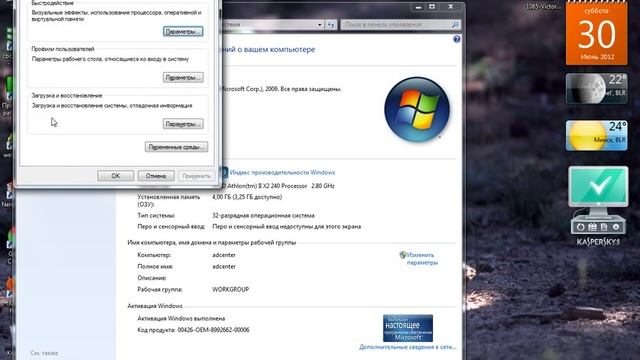Click the 2.80 GHz processor text

pyautogui.click(x=322, y=186)
